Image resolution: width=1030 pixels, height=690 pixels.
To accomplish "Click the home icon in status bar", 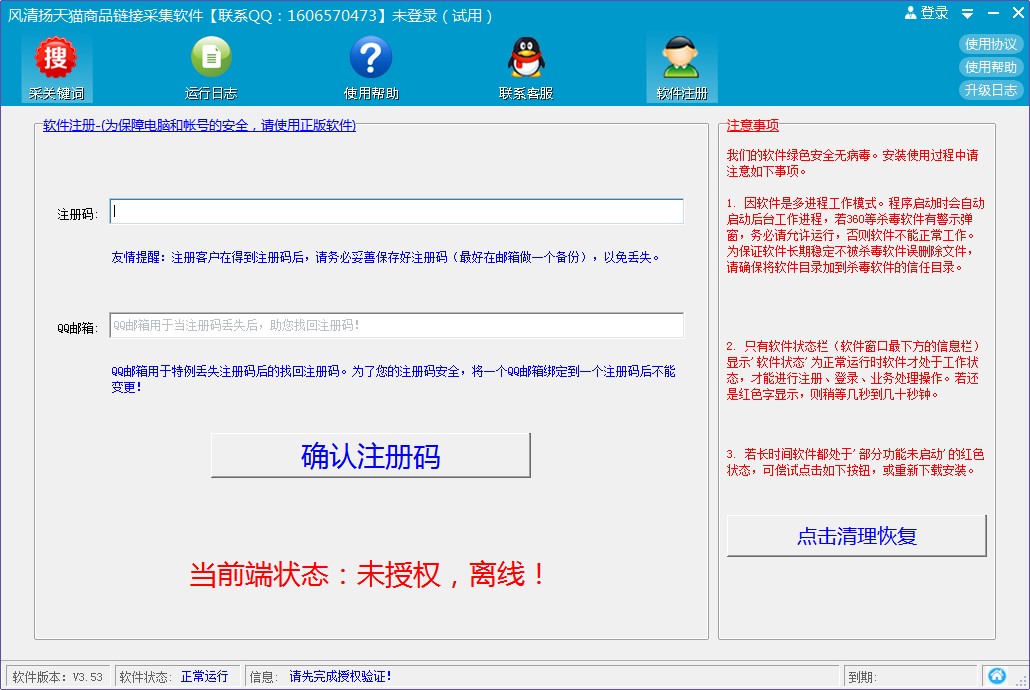I will coord(996,676).
